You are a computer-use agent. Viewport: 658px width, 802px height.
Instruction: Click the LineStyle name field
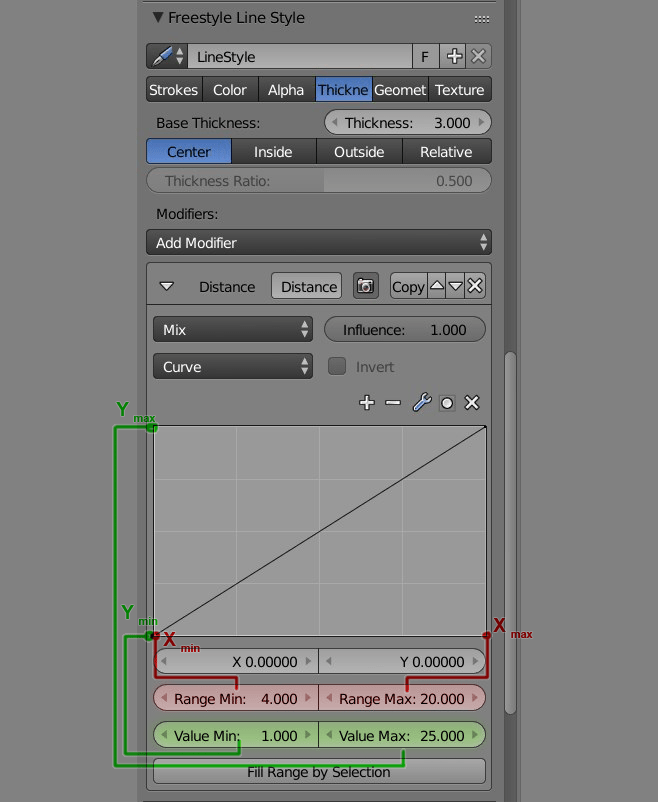[300, 56]
